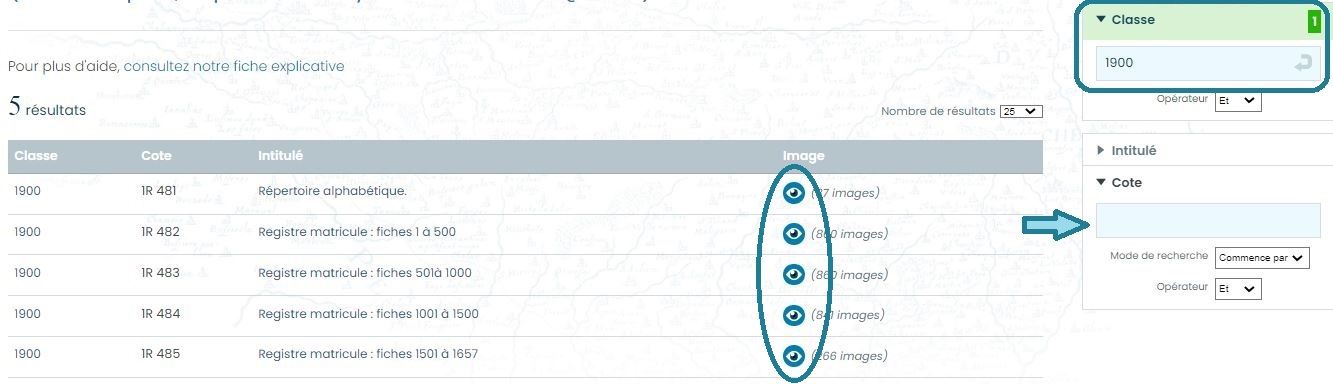The width and height of the screenshot is (1333, 384).
Task: Click the Cote search input field
Action: 1208,220
